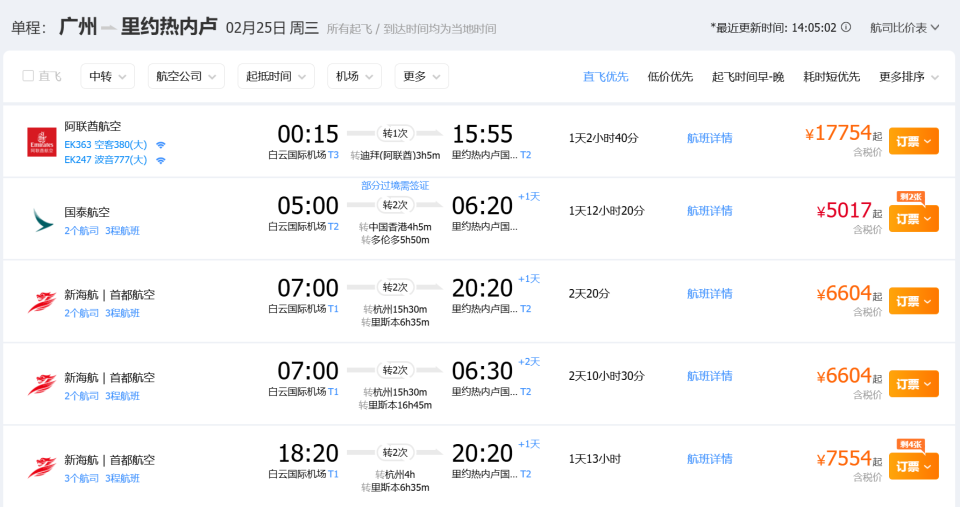Sort by 耗时短优先 shortest duration
The image size is (960, 507).
(x=831, y=76)
